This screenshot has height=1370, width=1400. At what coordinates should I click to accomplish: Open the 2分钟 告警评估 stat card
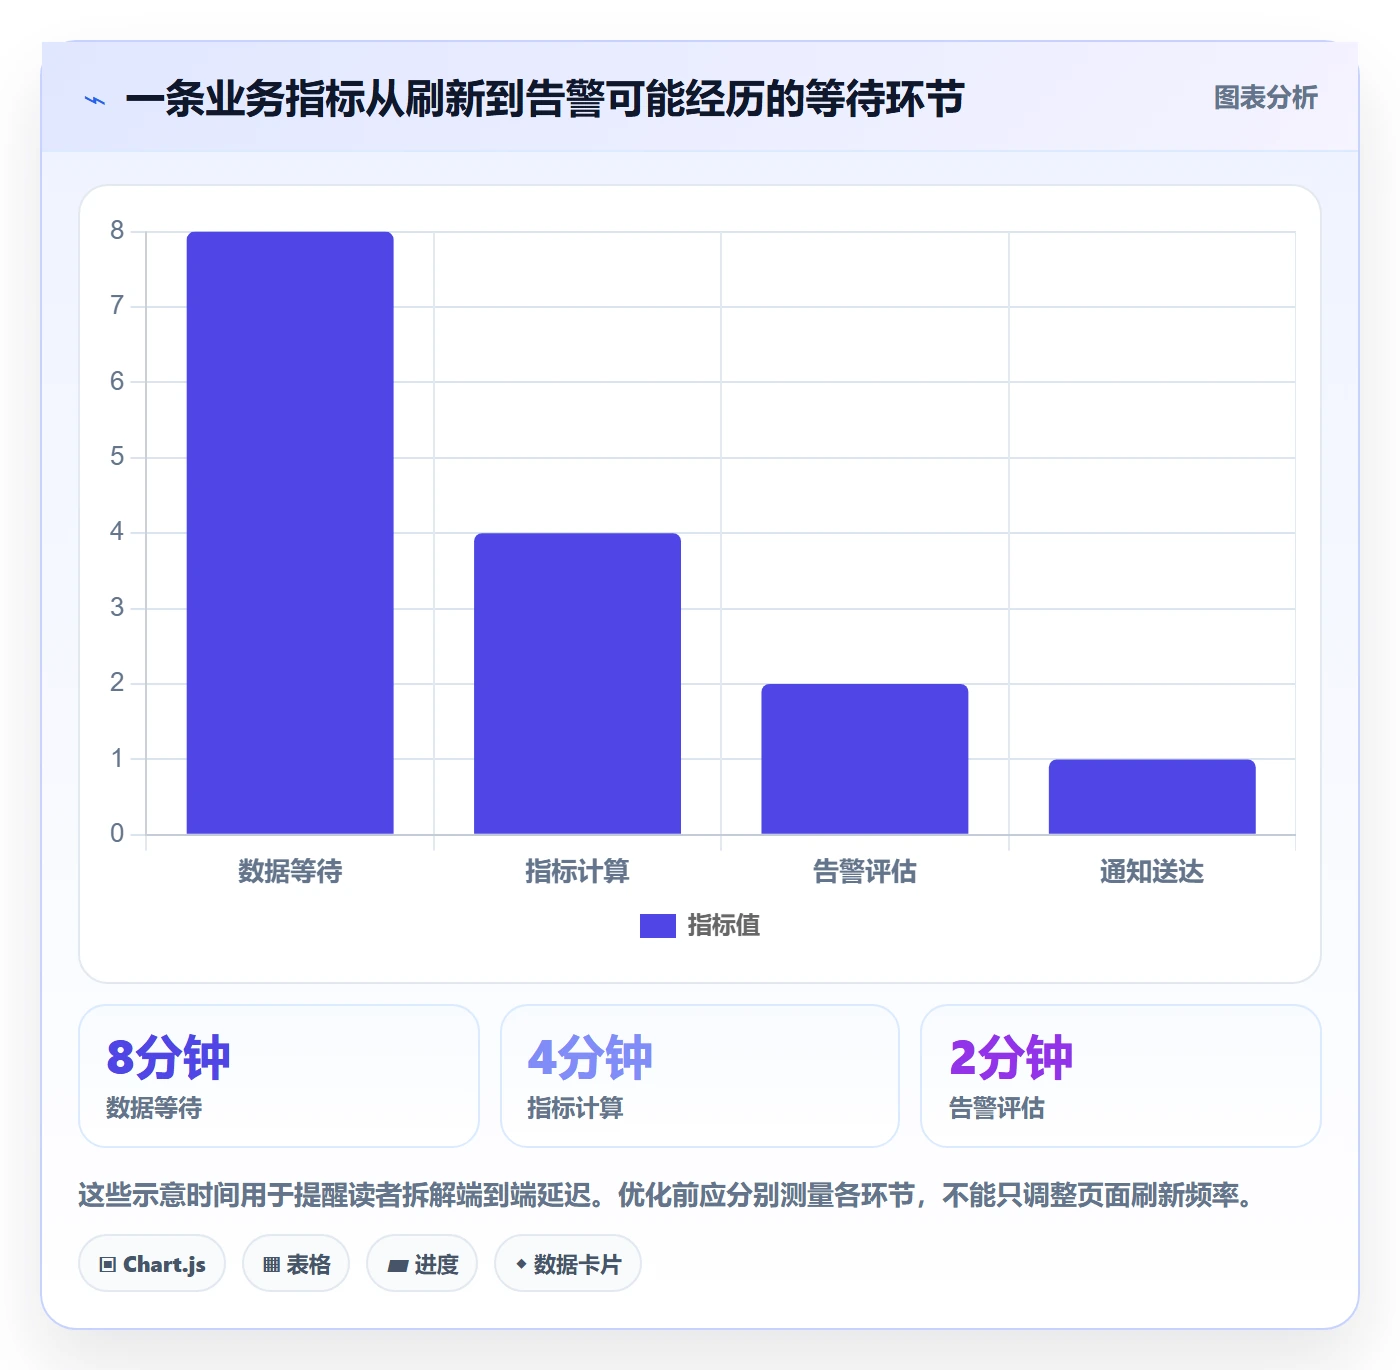(1121, 1076)
